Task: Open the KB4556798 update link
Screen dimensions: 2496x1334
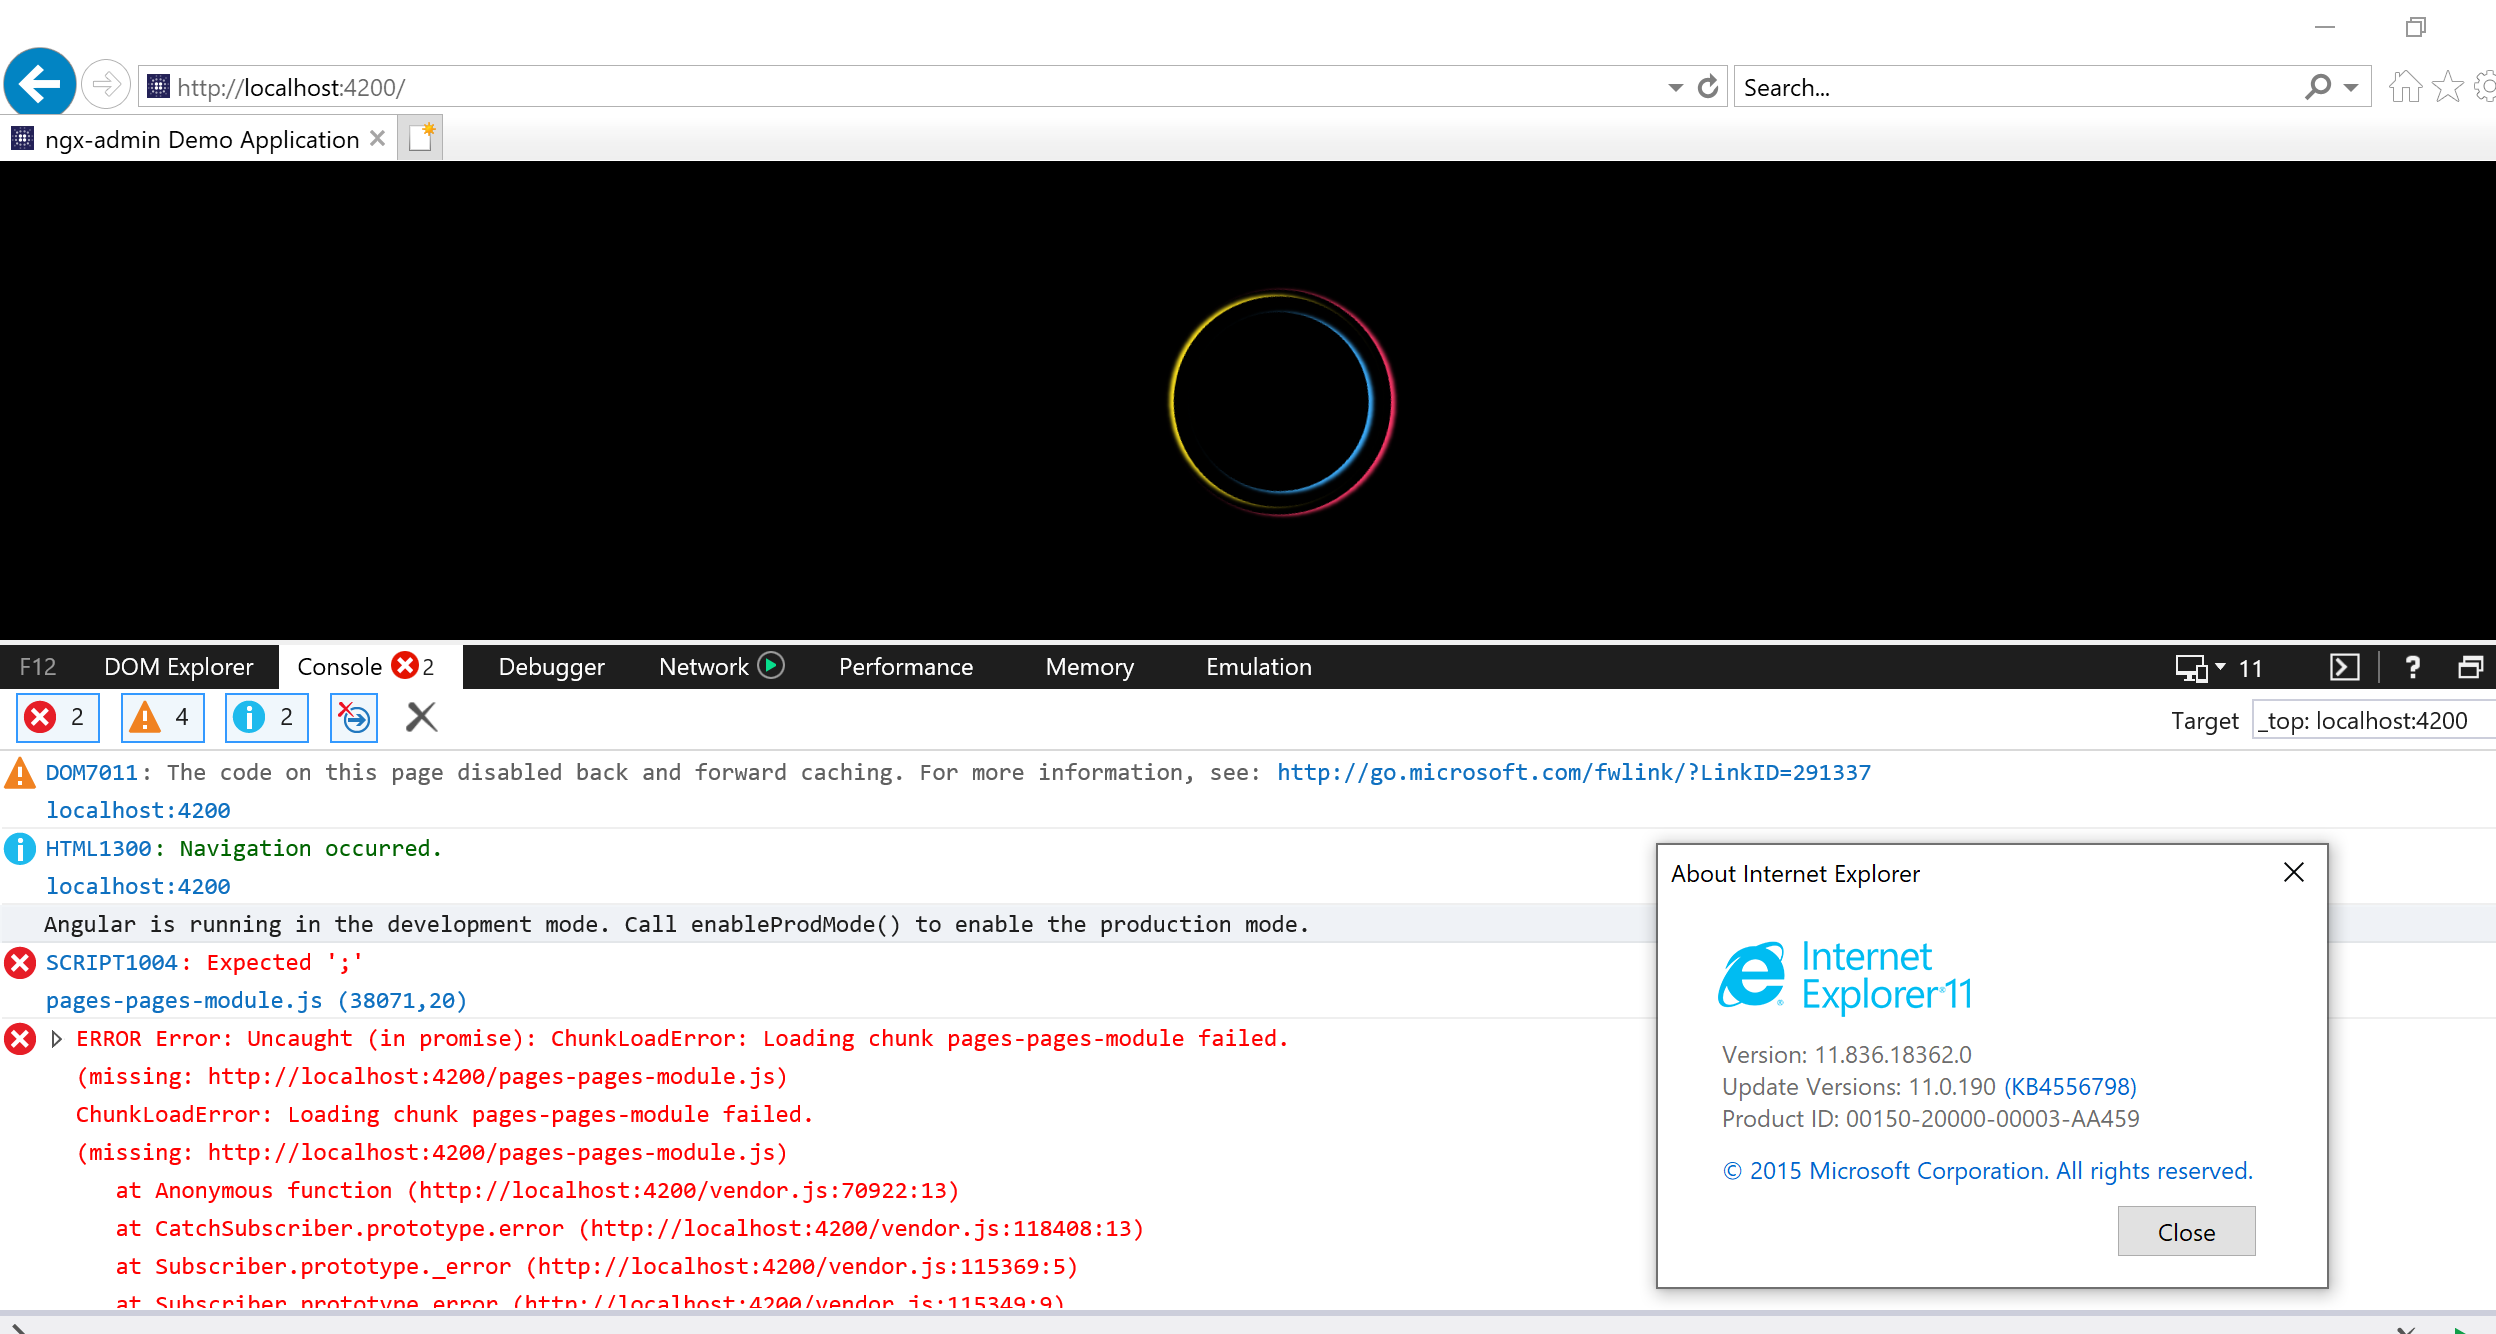Action: (2070, 1087)
